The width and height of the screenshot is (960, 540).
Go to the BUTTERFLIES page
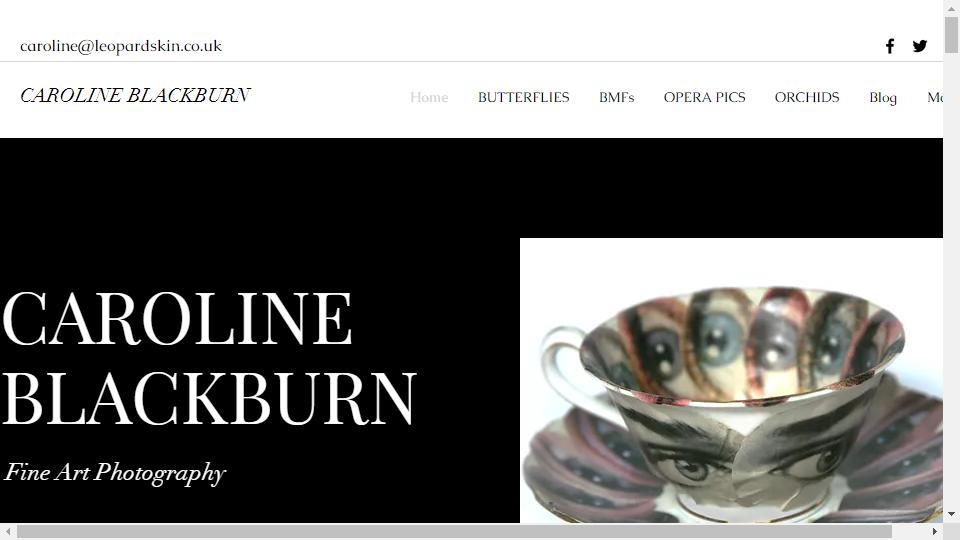(x=523, y=97)
